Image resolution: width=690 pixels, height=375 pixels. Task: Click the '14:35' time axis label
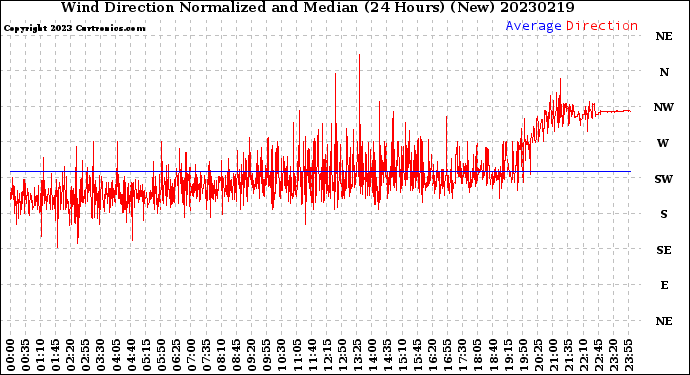tap(387, 355)
